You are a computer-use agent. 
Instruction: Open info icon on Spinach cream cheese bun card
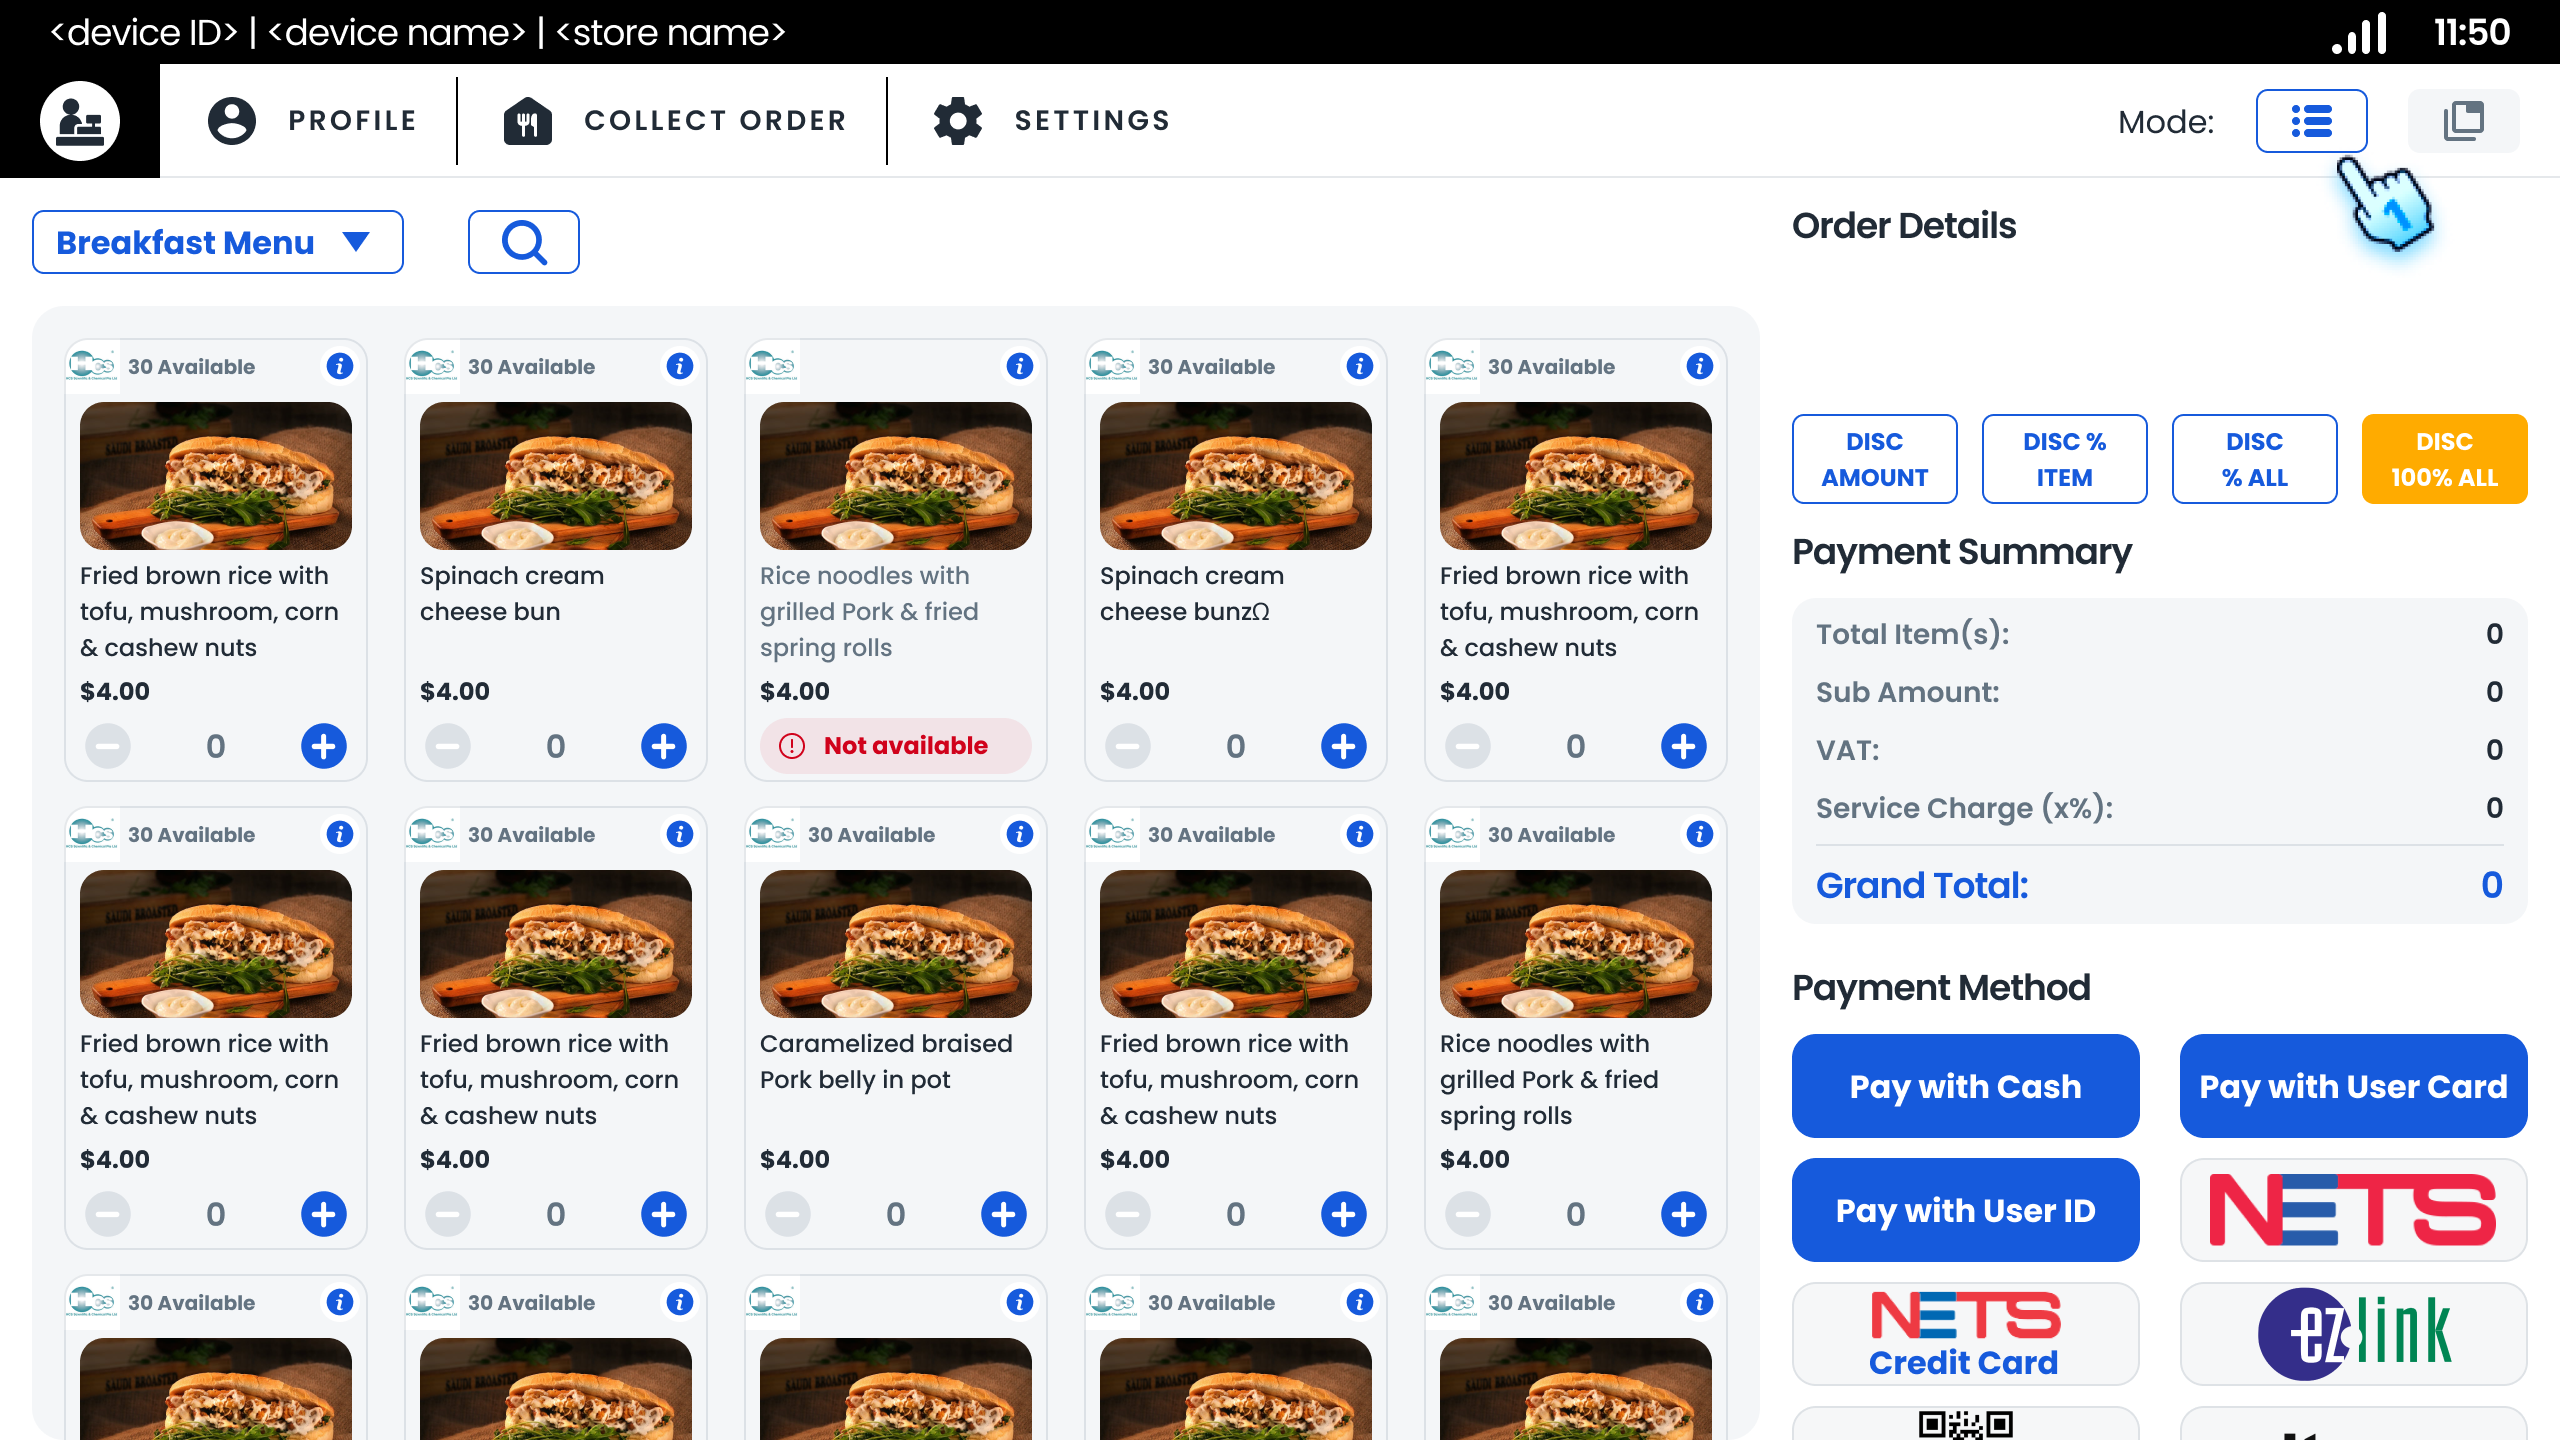[x=681, y=366]
